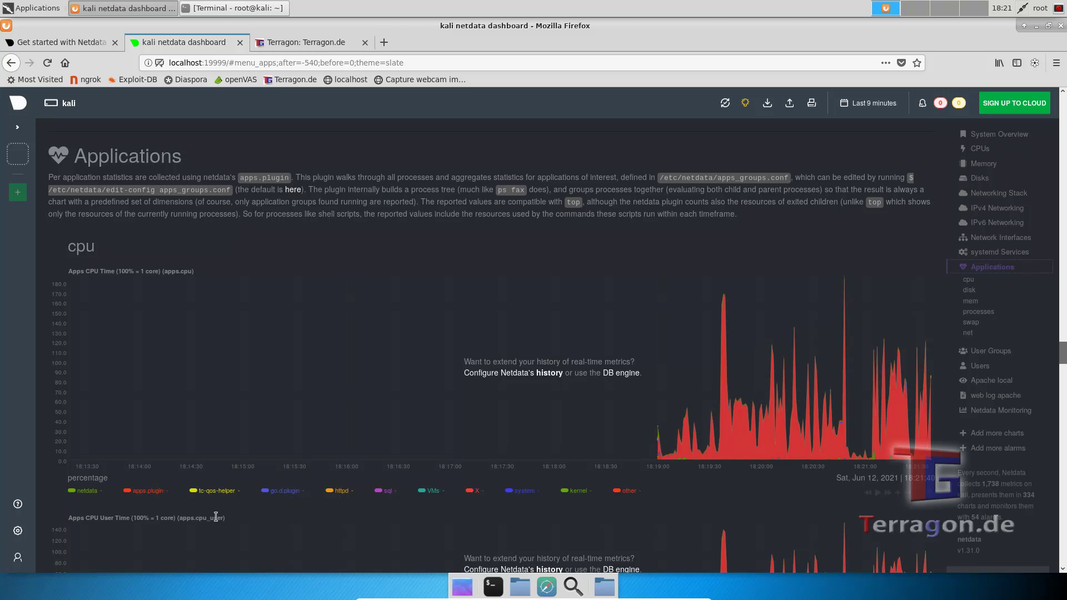The image size is (1067, 600).
Task: Open Firefox Library icon
Action: [999, 63]
